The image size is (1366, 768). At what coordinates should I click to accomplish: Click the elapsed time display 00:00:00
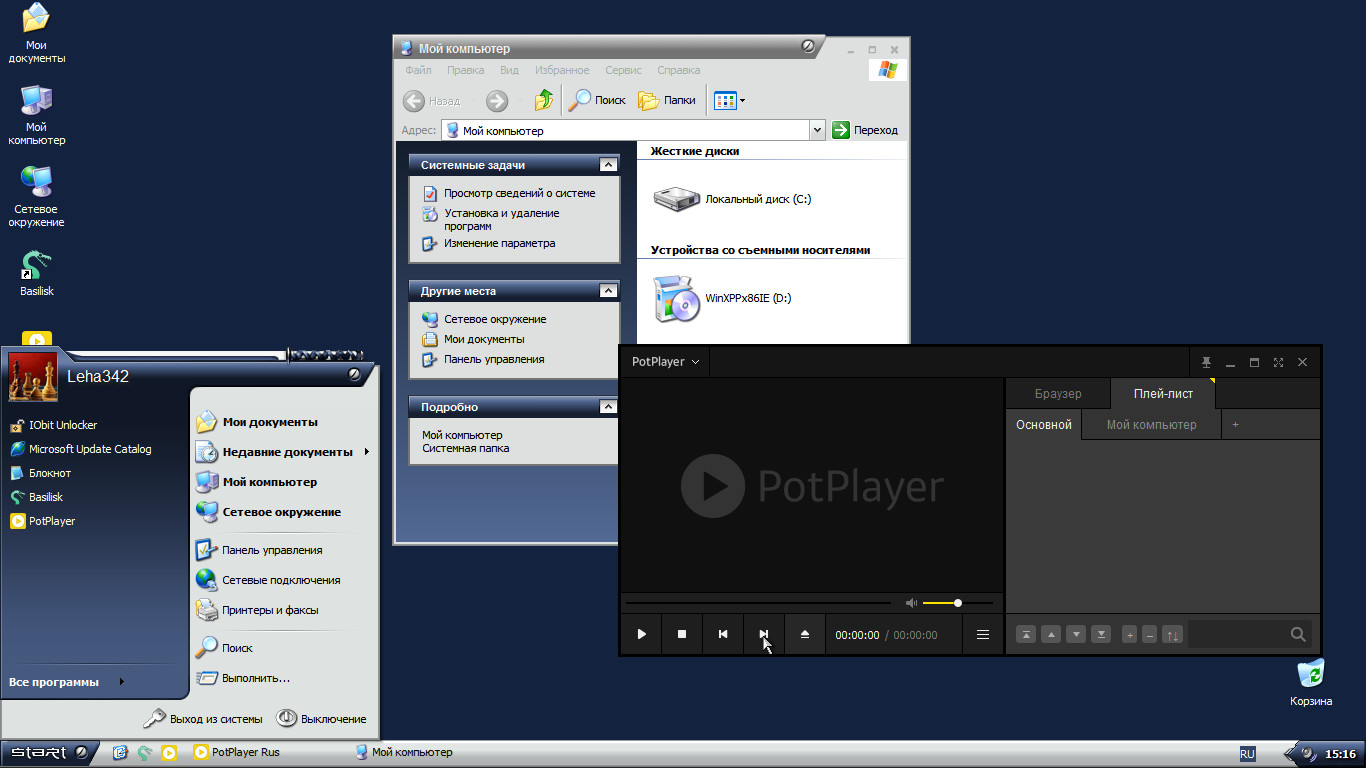click(857, 635)
